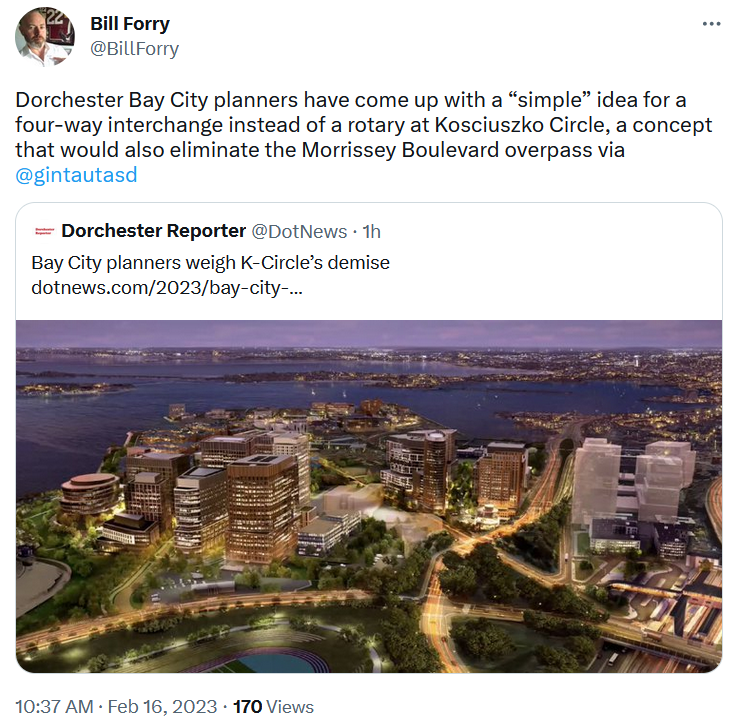Open the Dorchester Bay City rendering image
Screen dimensions: 736x728
pos(368,496)
